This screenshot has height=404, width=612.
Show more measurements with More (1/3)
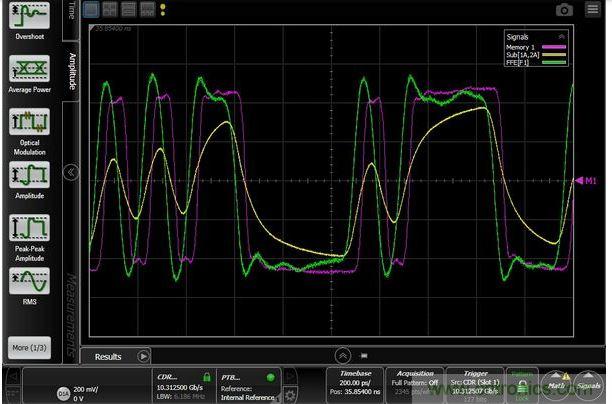tap(29, 347)
